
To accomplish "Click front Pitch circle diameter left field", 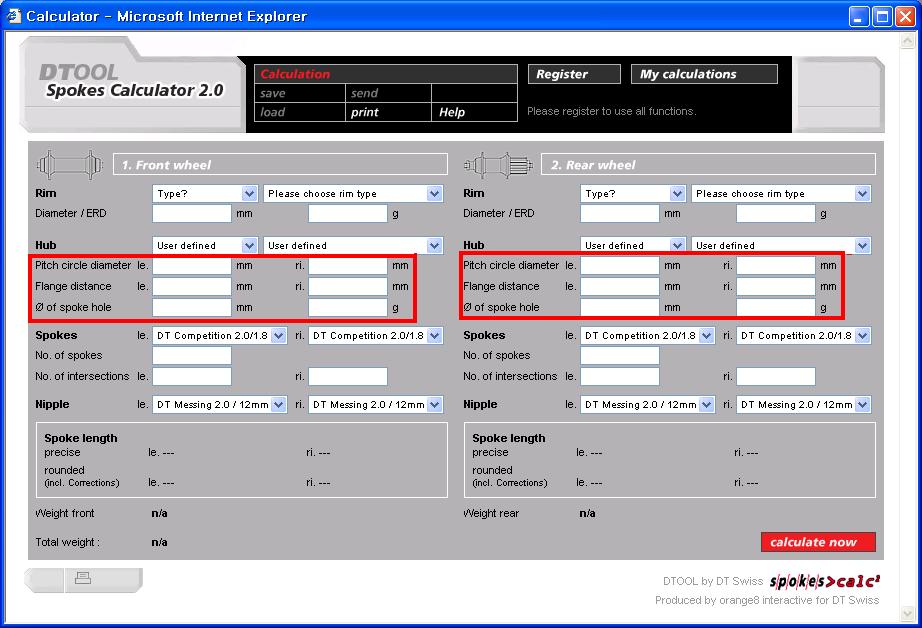I will click(192, 265).
